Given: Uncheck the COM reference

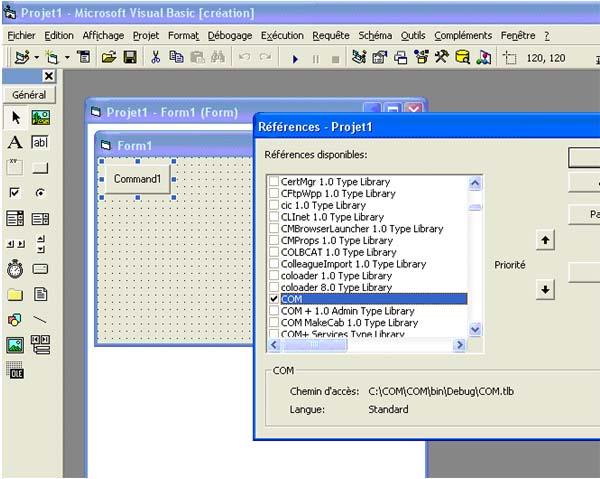Looking at the screenshot, I should point(274,299).
